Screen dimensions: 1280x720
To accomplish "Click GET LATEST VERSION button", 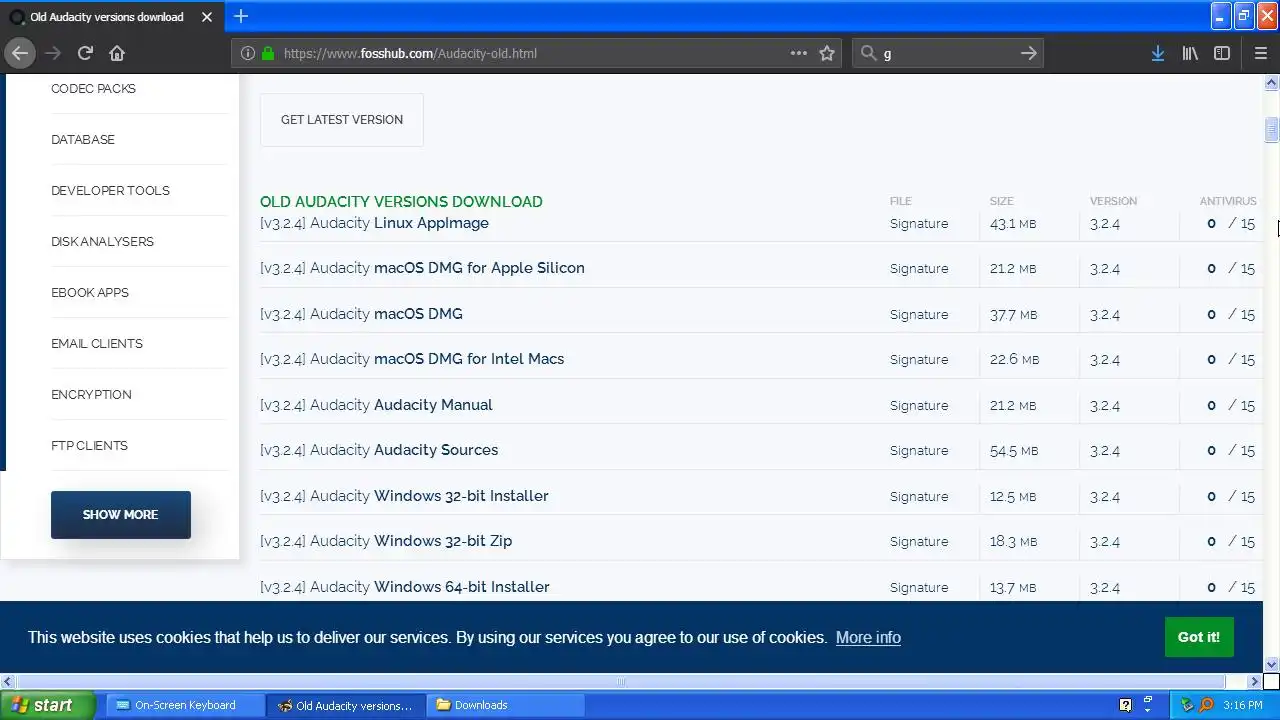I will pyautogui.click(x=342, y=120).
